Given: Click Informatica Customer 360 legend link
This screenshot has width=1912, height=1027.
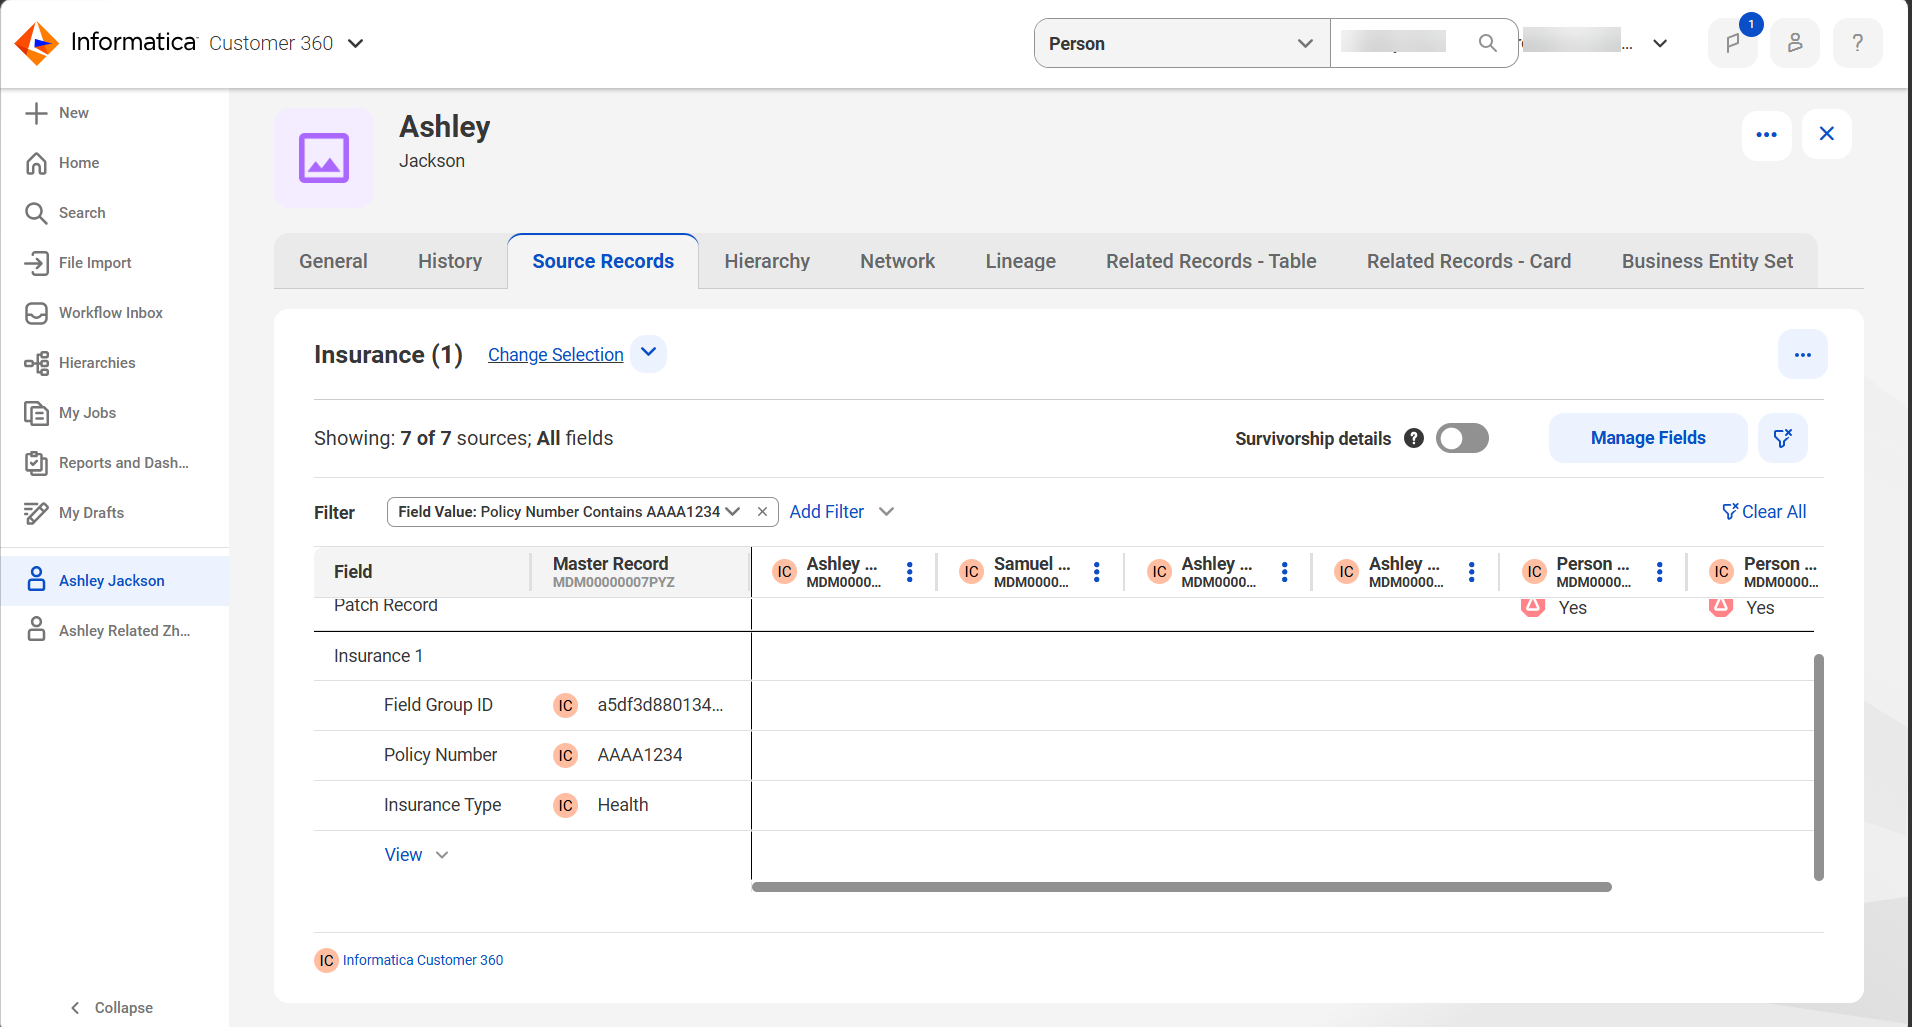Looking at the screenshot, I should click(x=423, y=960).
